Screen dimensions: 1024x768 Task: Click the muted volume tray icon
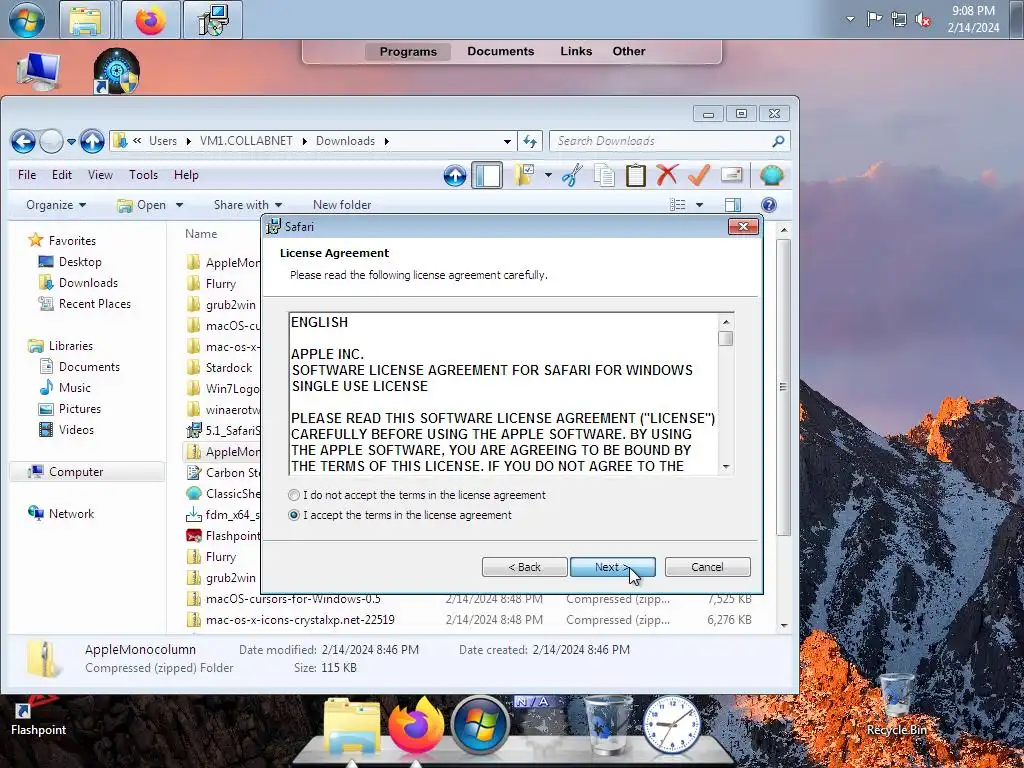tap(923, 19)
